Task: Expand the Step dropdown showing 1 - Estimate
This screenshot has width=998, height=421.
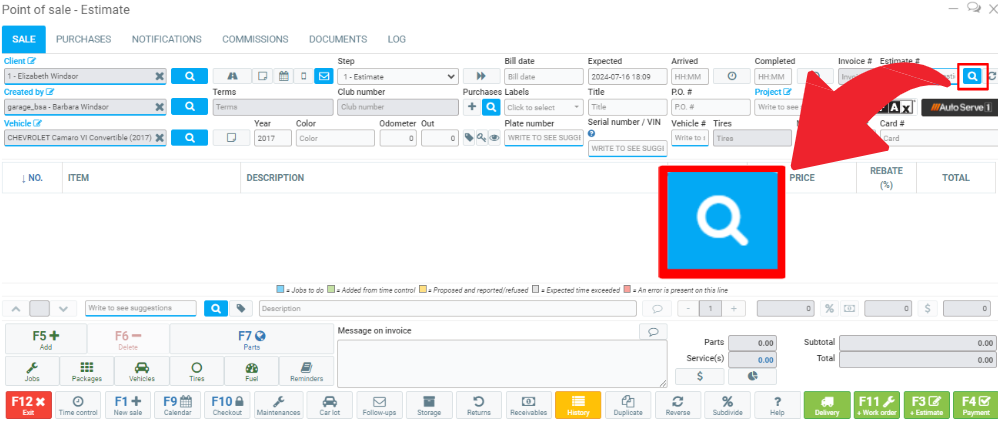Action: [x=398, y=76]
